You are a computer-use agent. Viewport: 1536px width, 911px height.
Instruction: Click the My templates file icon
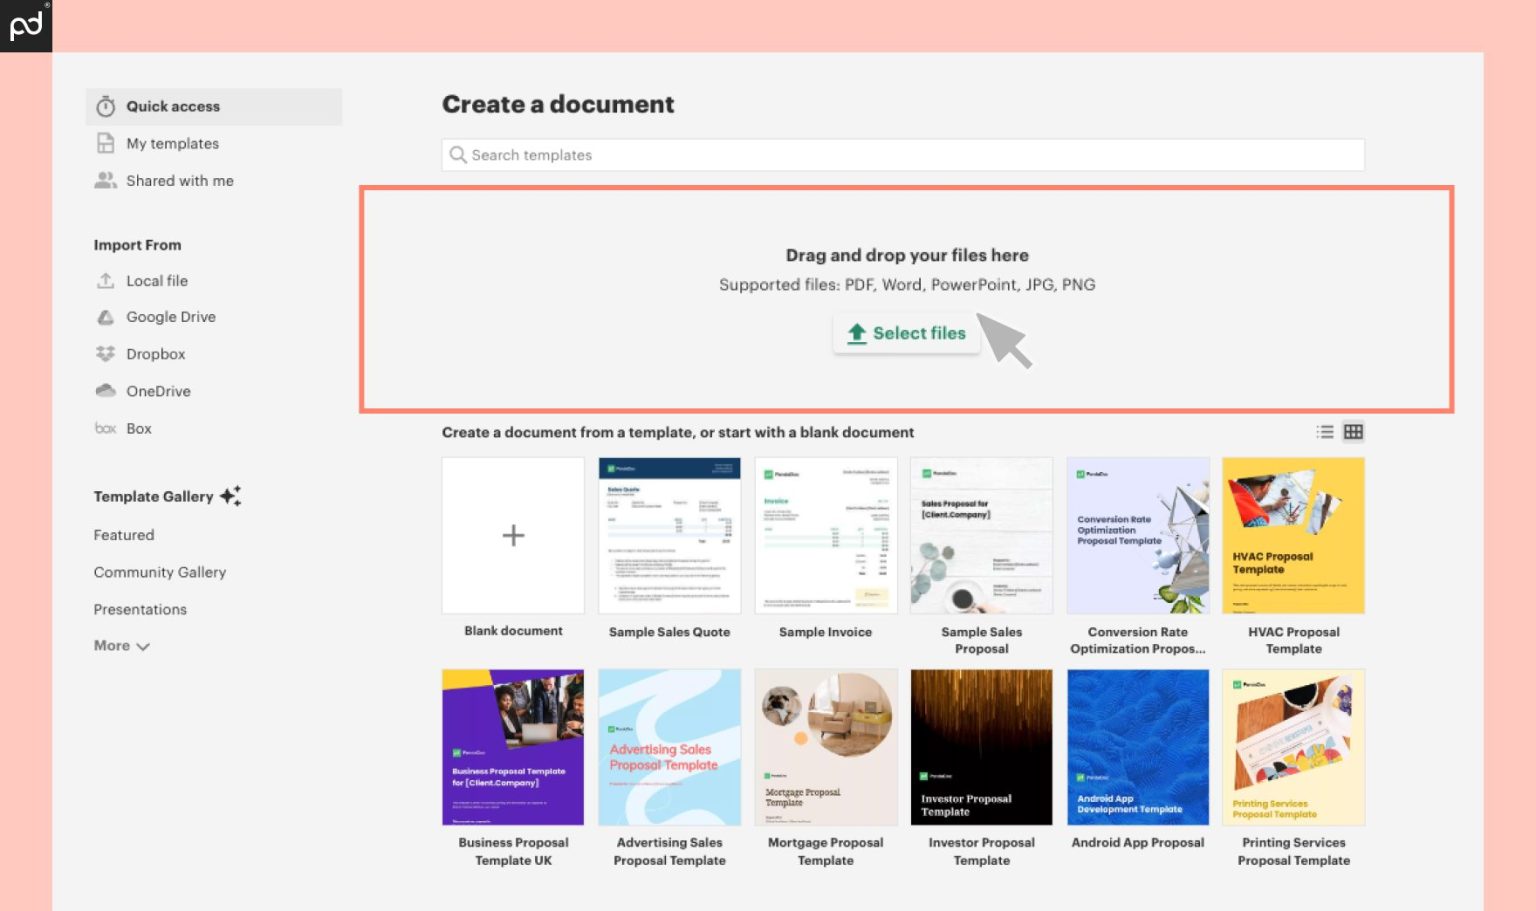[x=106, y=143]
